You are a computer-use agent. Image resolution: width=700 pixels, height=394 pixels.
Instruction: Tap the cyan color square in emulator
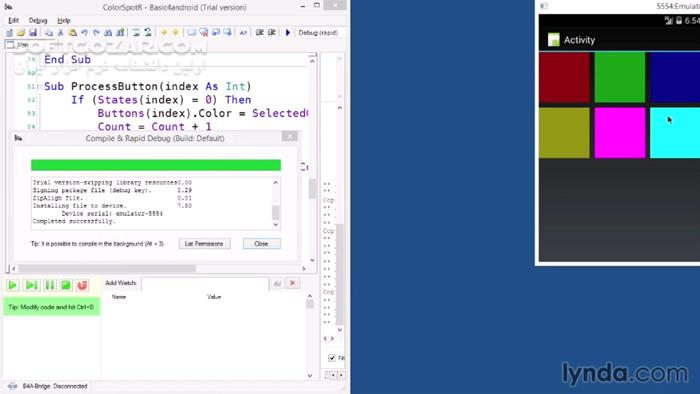click(675, 133)
